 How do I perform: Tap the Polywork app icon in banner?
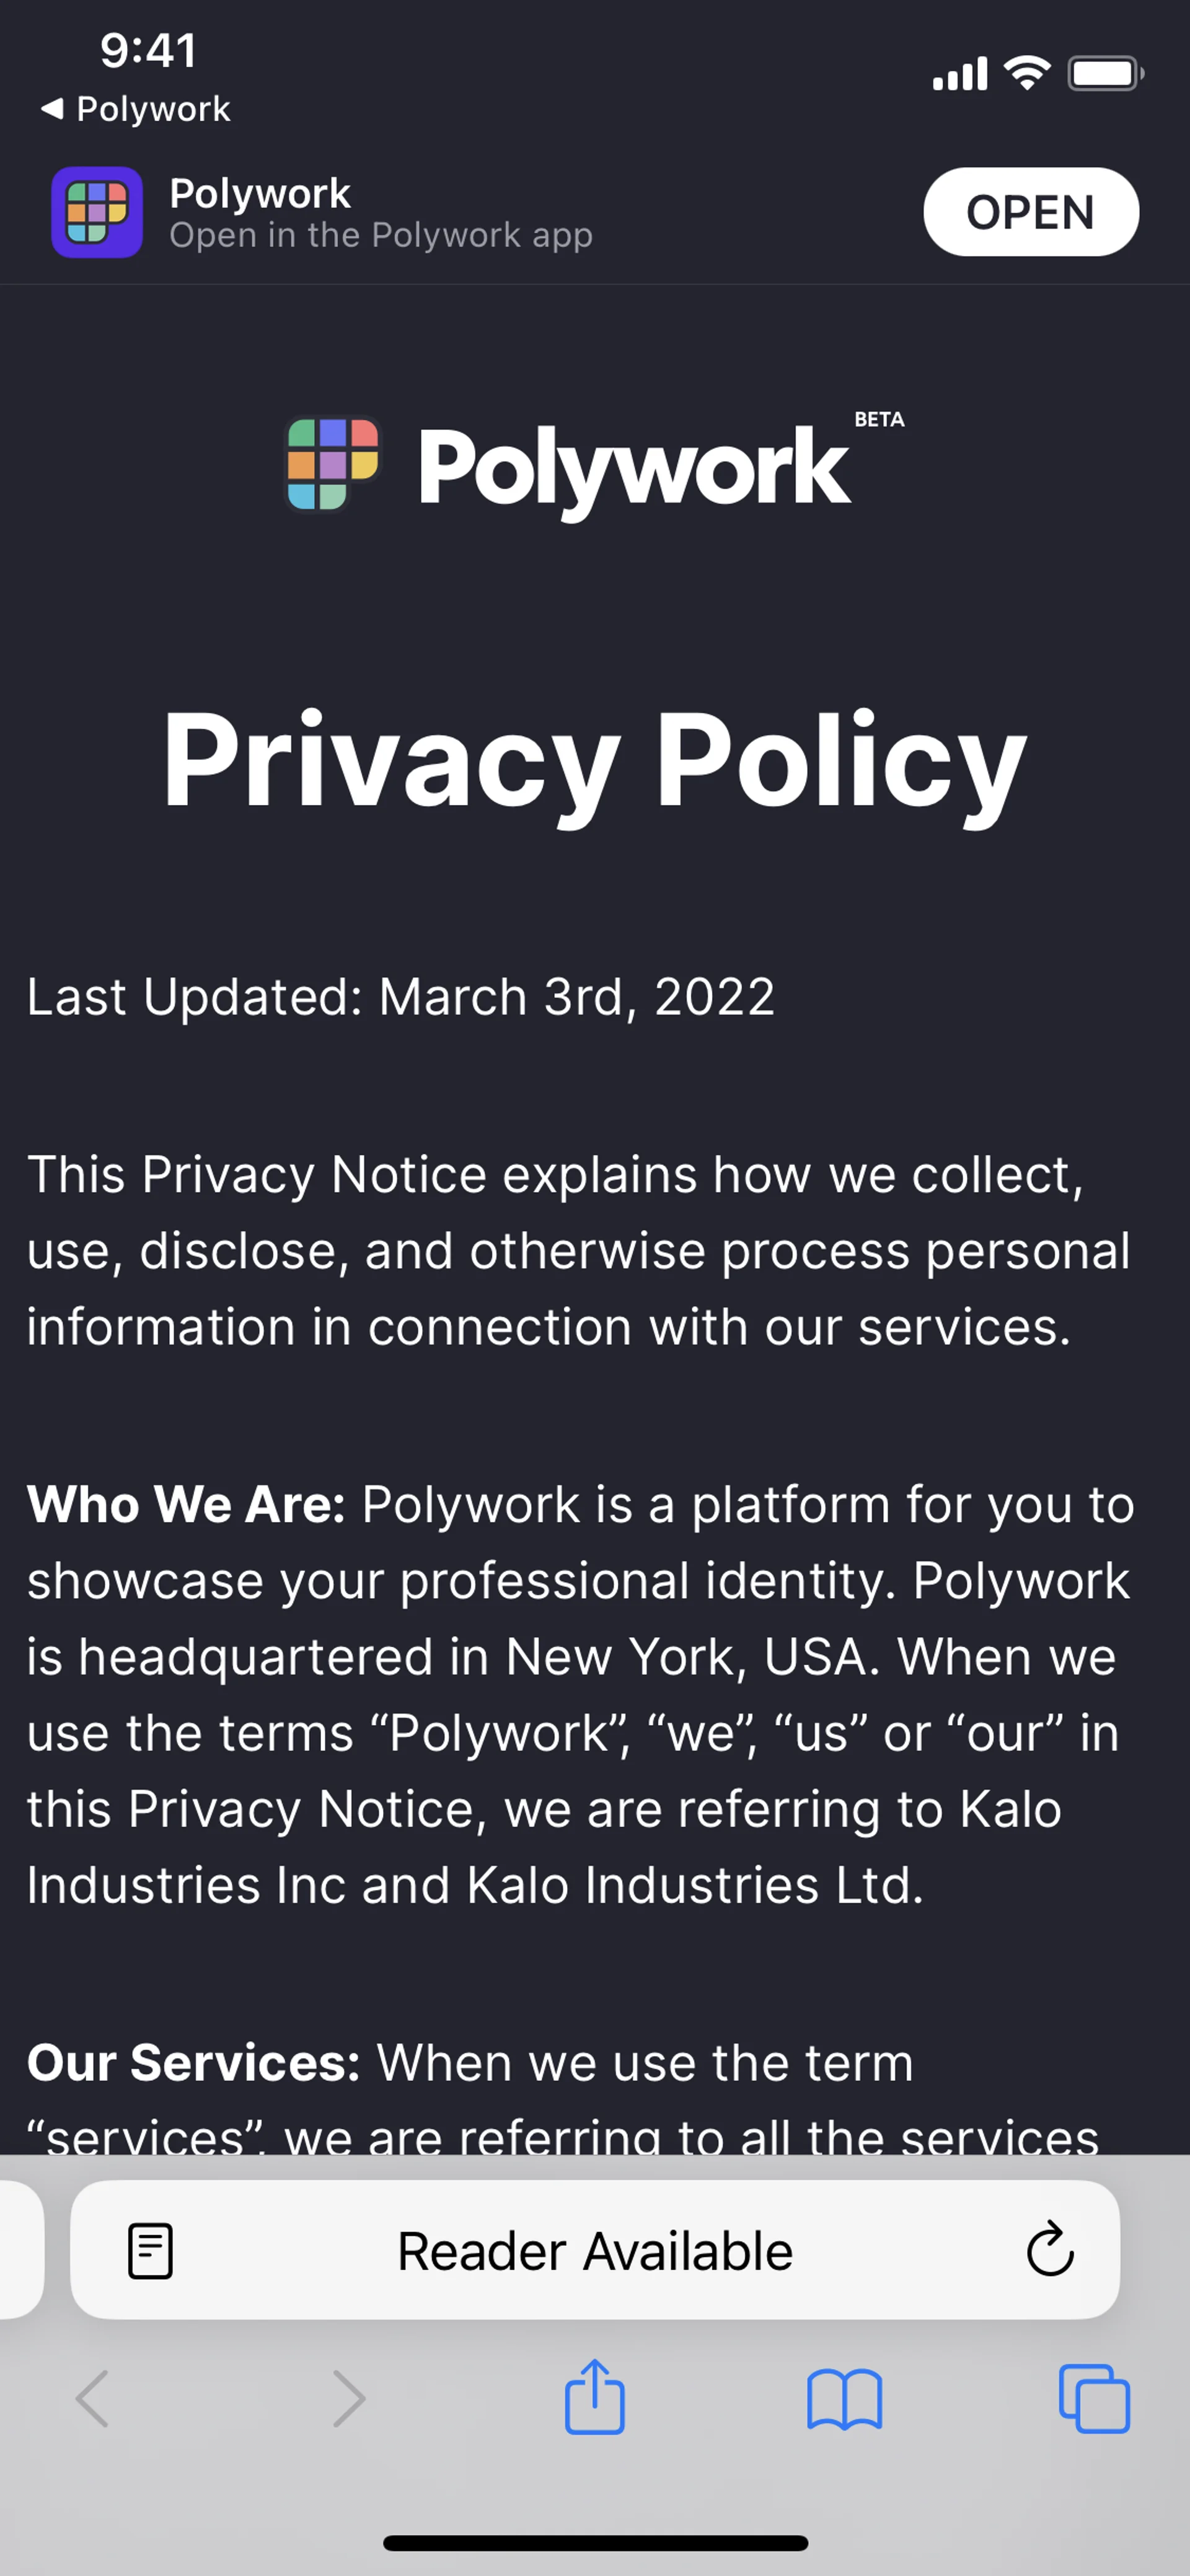(x=97, y=212)
